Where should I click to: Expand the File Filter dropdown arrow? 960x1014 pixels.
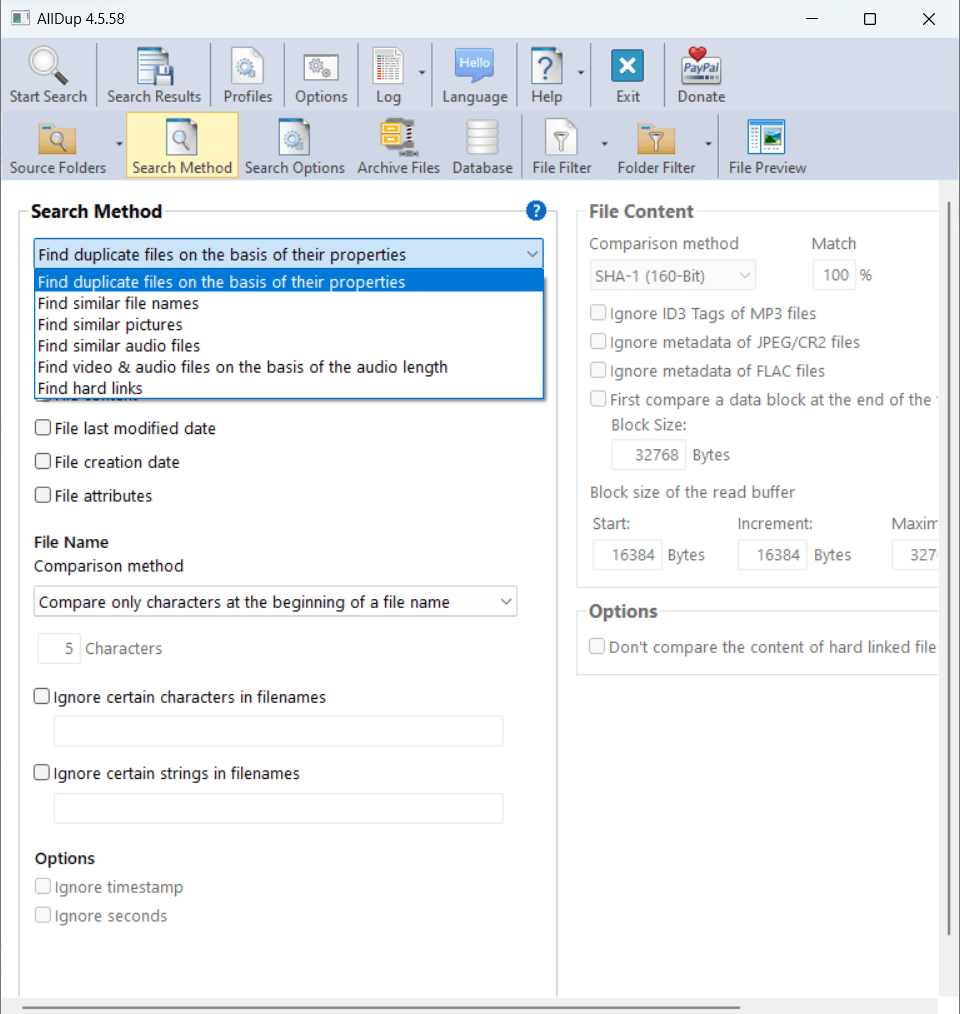click(x=604, y=144)
